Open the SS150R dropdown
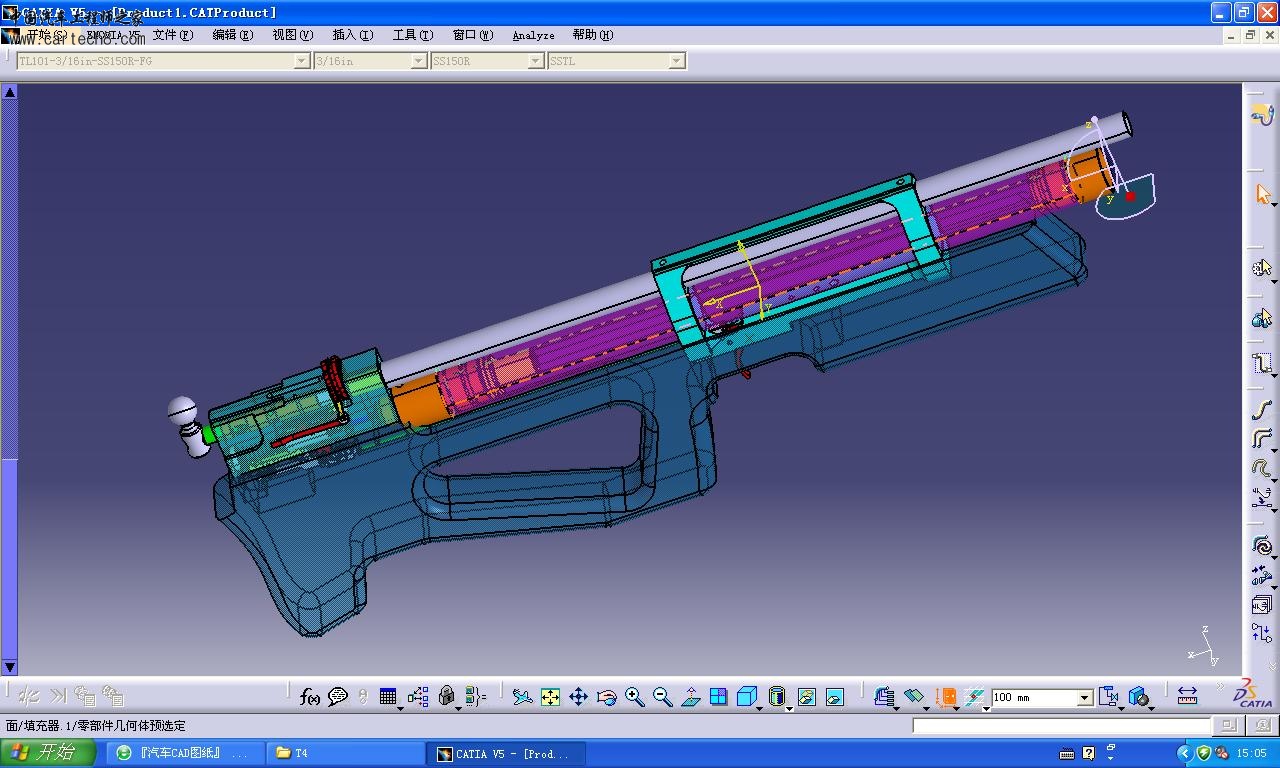 (536, 61)
